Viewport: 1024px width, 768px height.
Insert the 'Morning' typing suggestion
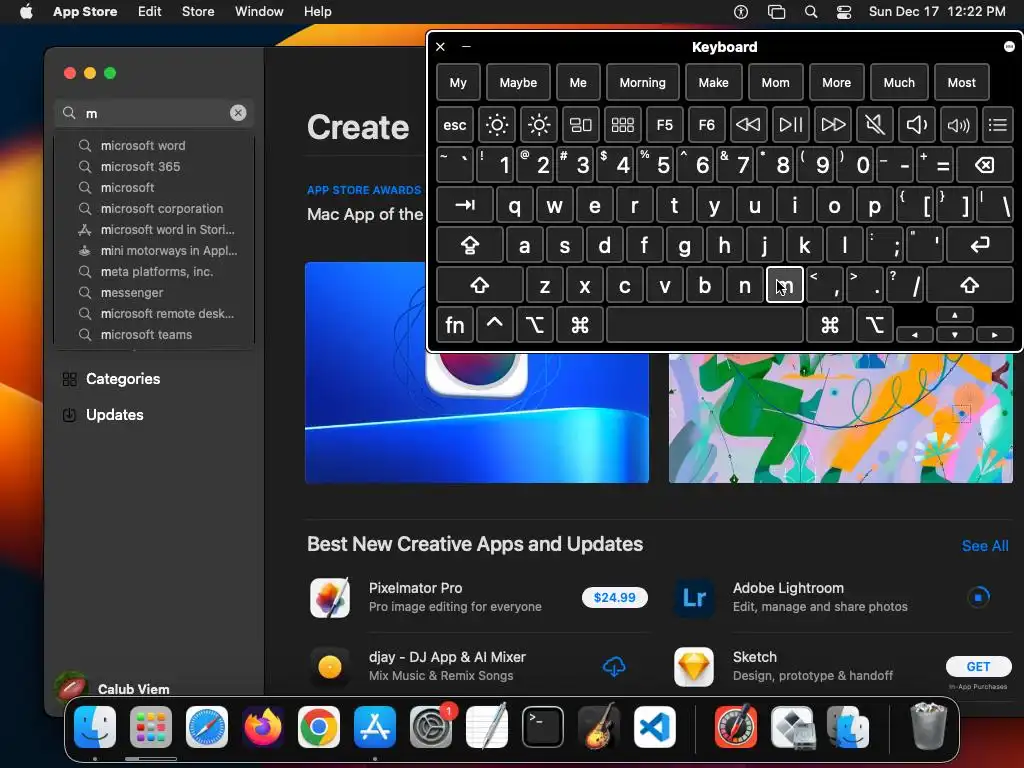tap(643, 83)
